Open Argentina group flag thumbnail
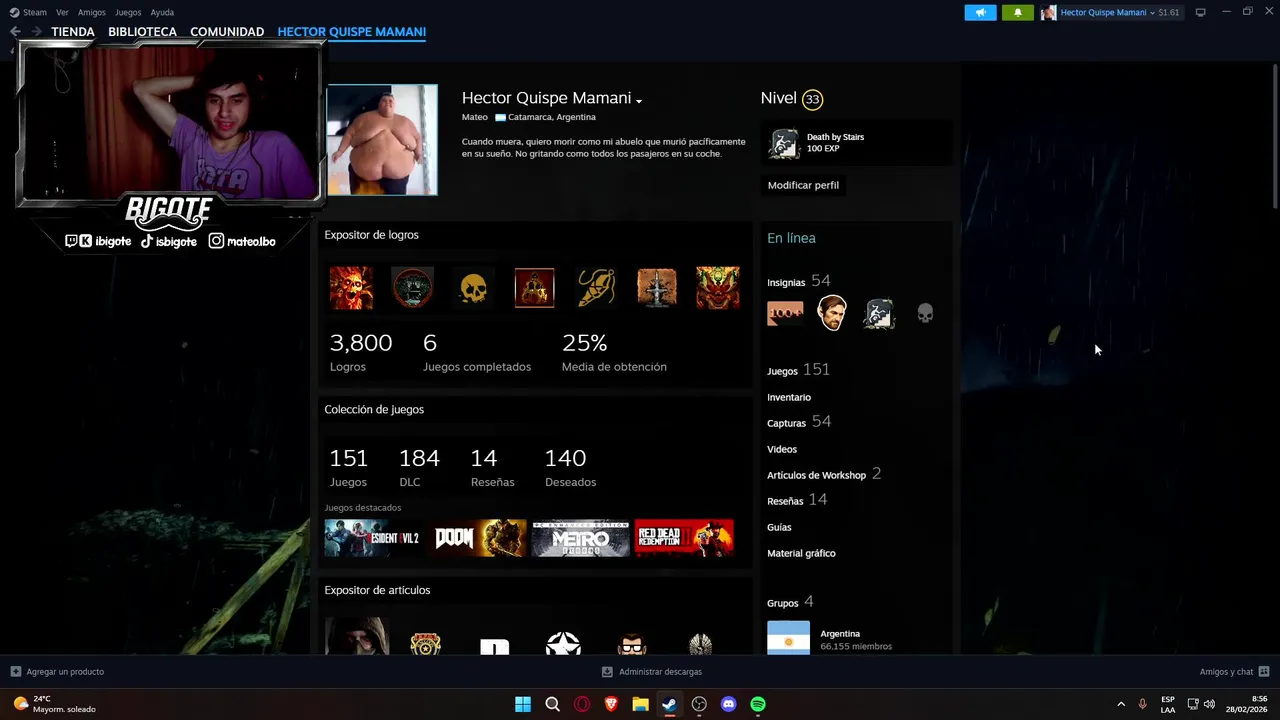 click(x=788, y=638)
